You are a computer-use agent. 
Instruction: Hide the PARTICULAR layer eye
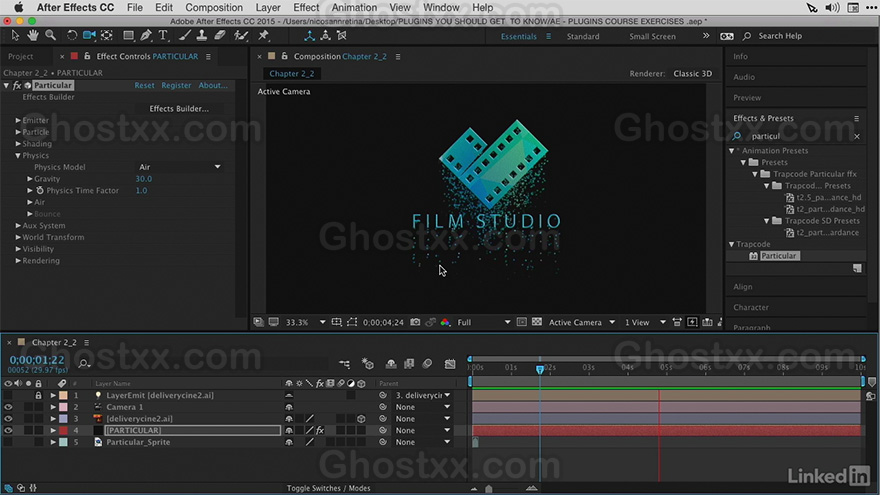(x=8, y=430)
